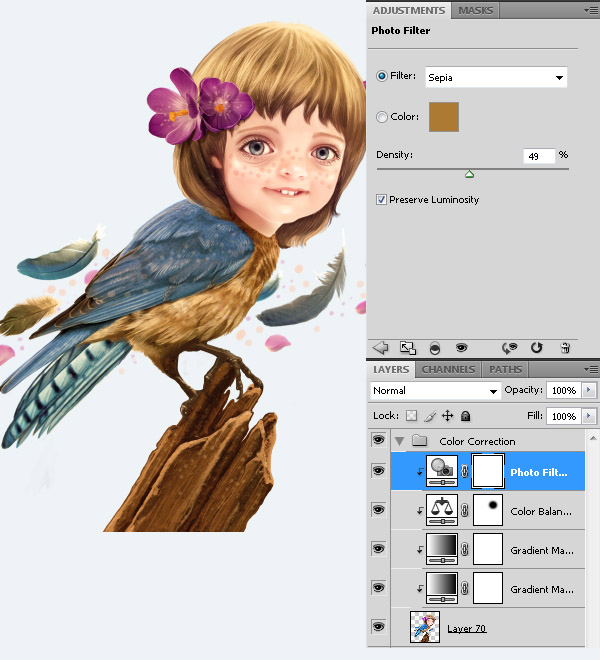
Task: Uncheck Preserve Luminosity checkbox
Action: coord(382,200)
